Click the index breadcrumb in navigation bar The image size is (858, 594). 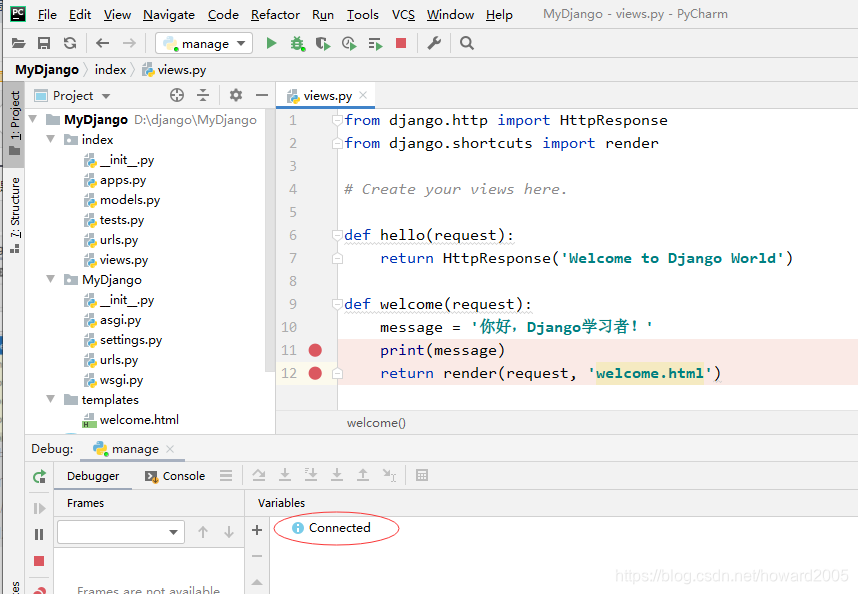[x=110, y=69]
